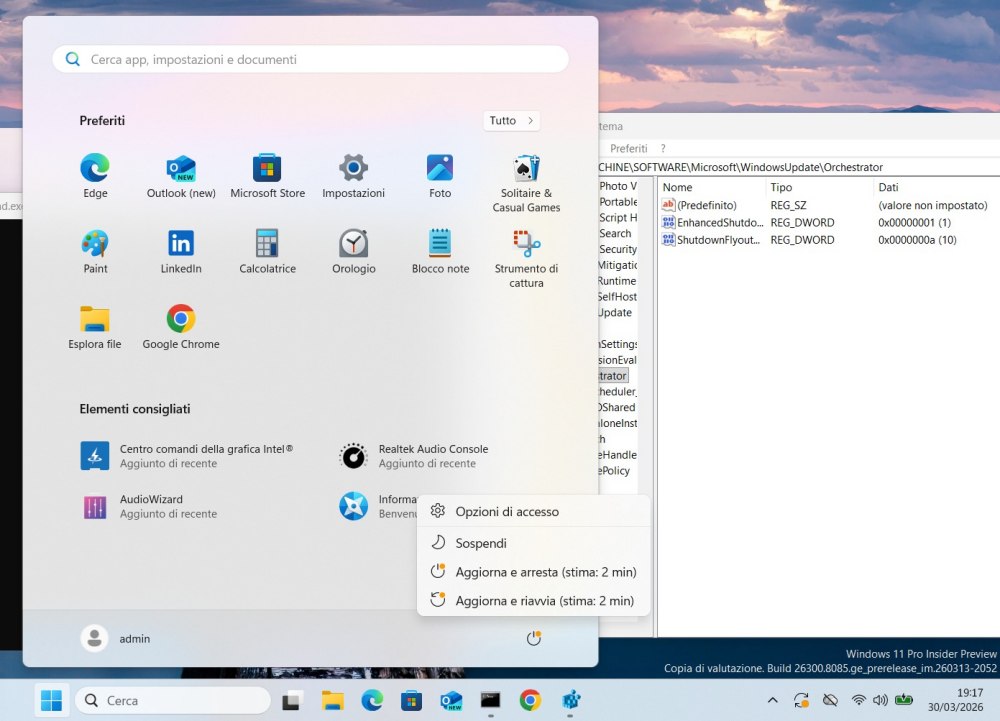Show hidden tray icons via the chevron
The width and height of the screenshot is (1000, 721).
[x=773, y=700]
